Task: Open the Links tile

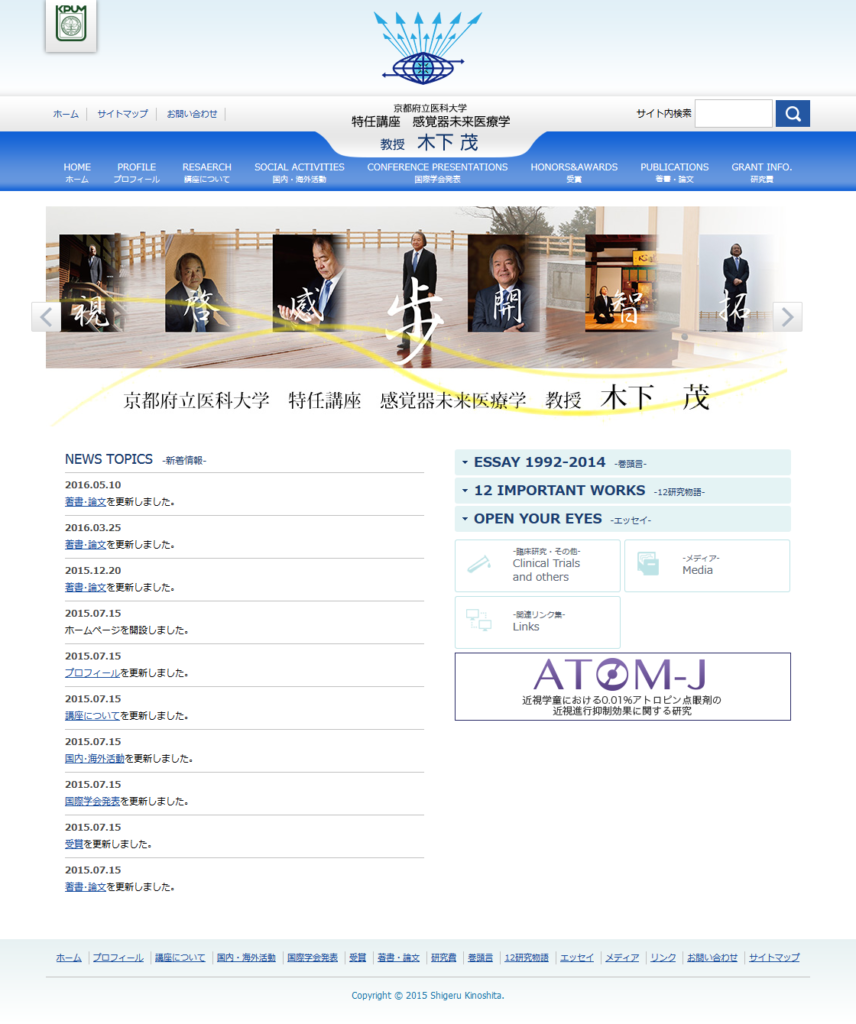Action: point(537,622)
